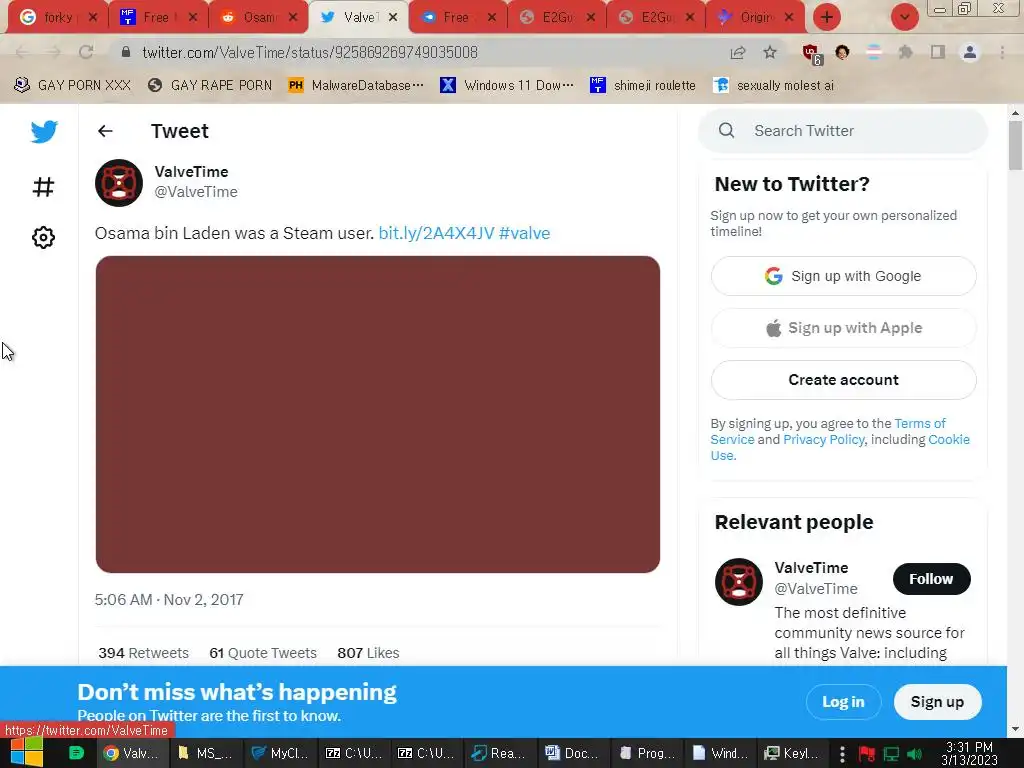View the 394 Retweets list
Viewport: 1024px width, 768px height.
[143, 652]
